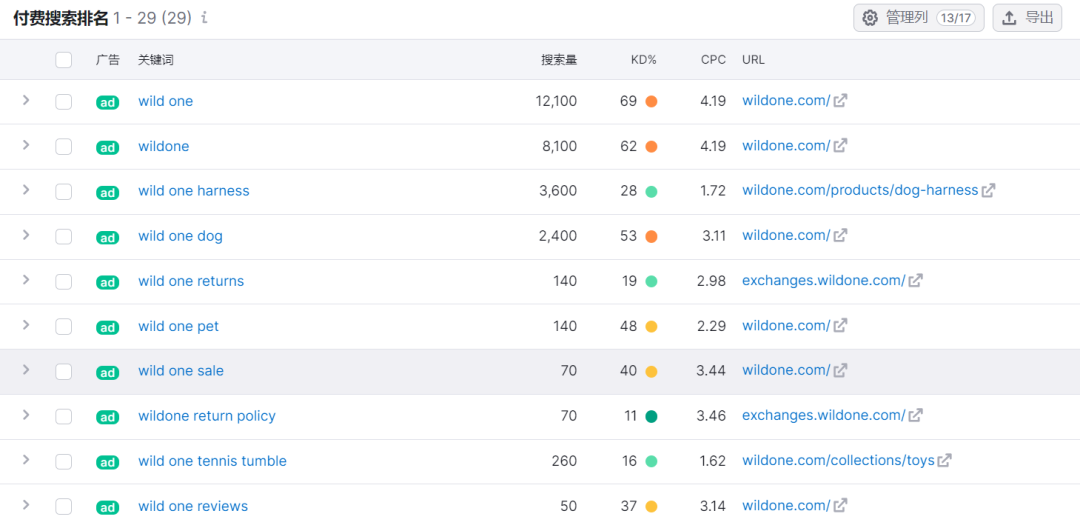The width and height of the screenshot is (1080, 528).
Task: Check the box for wild one dog
Action: [x=64, y=237]
